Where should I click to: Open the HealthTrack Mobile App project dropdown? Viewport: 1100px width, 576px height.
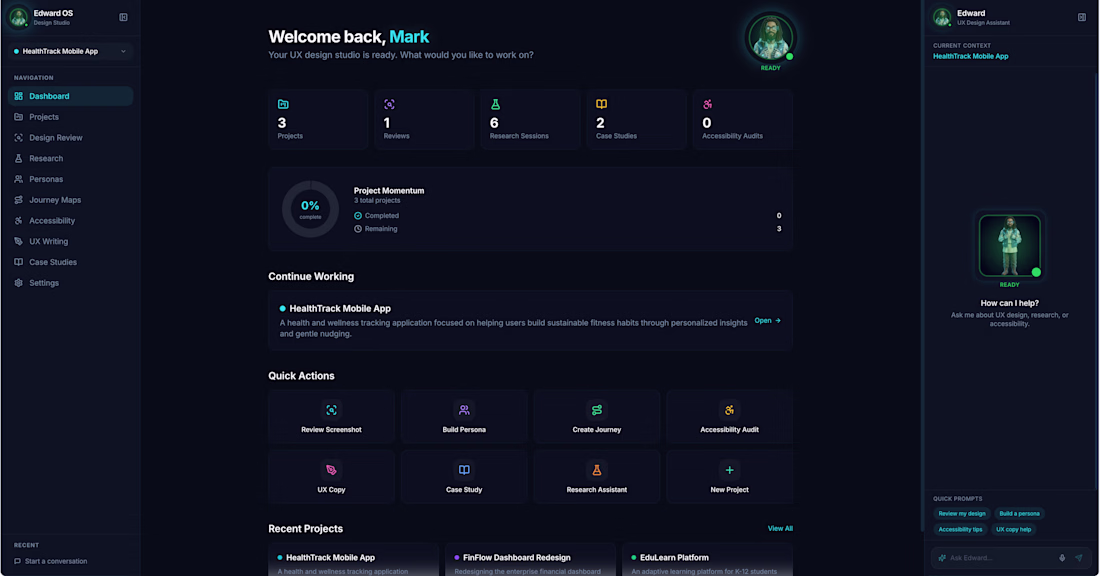[70, 51]
